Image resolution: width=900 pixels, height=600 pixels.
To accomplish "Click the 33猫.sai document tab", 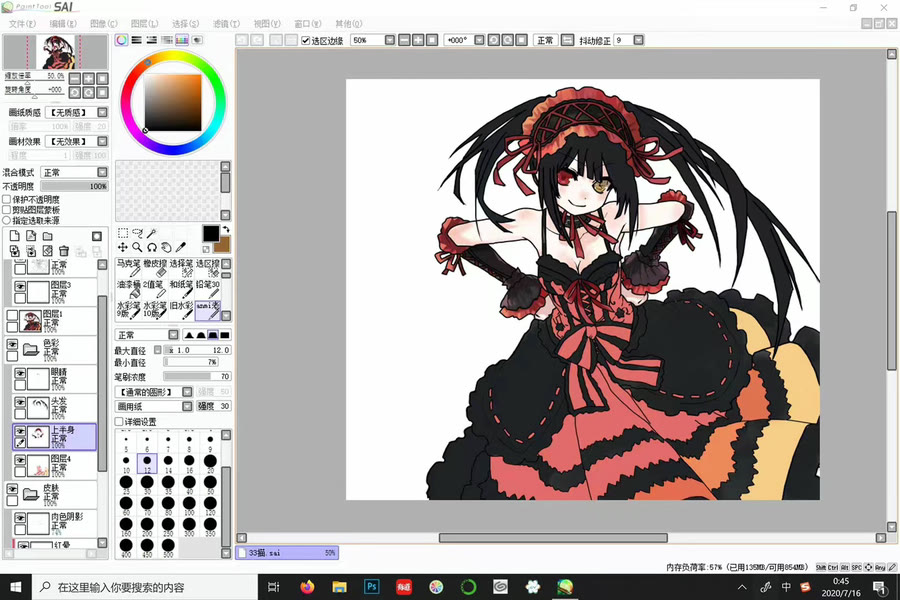I will tap(287, 552).
